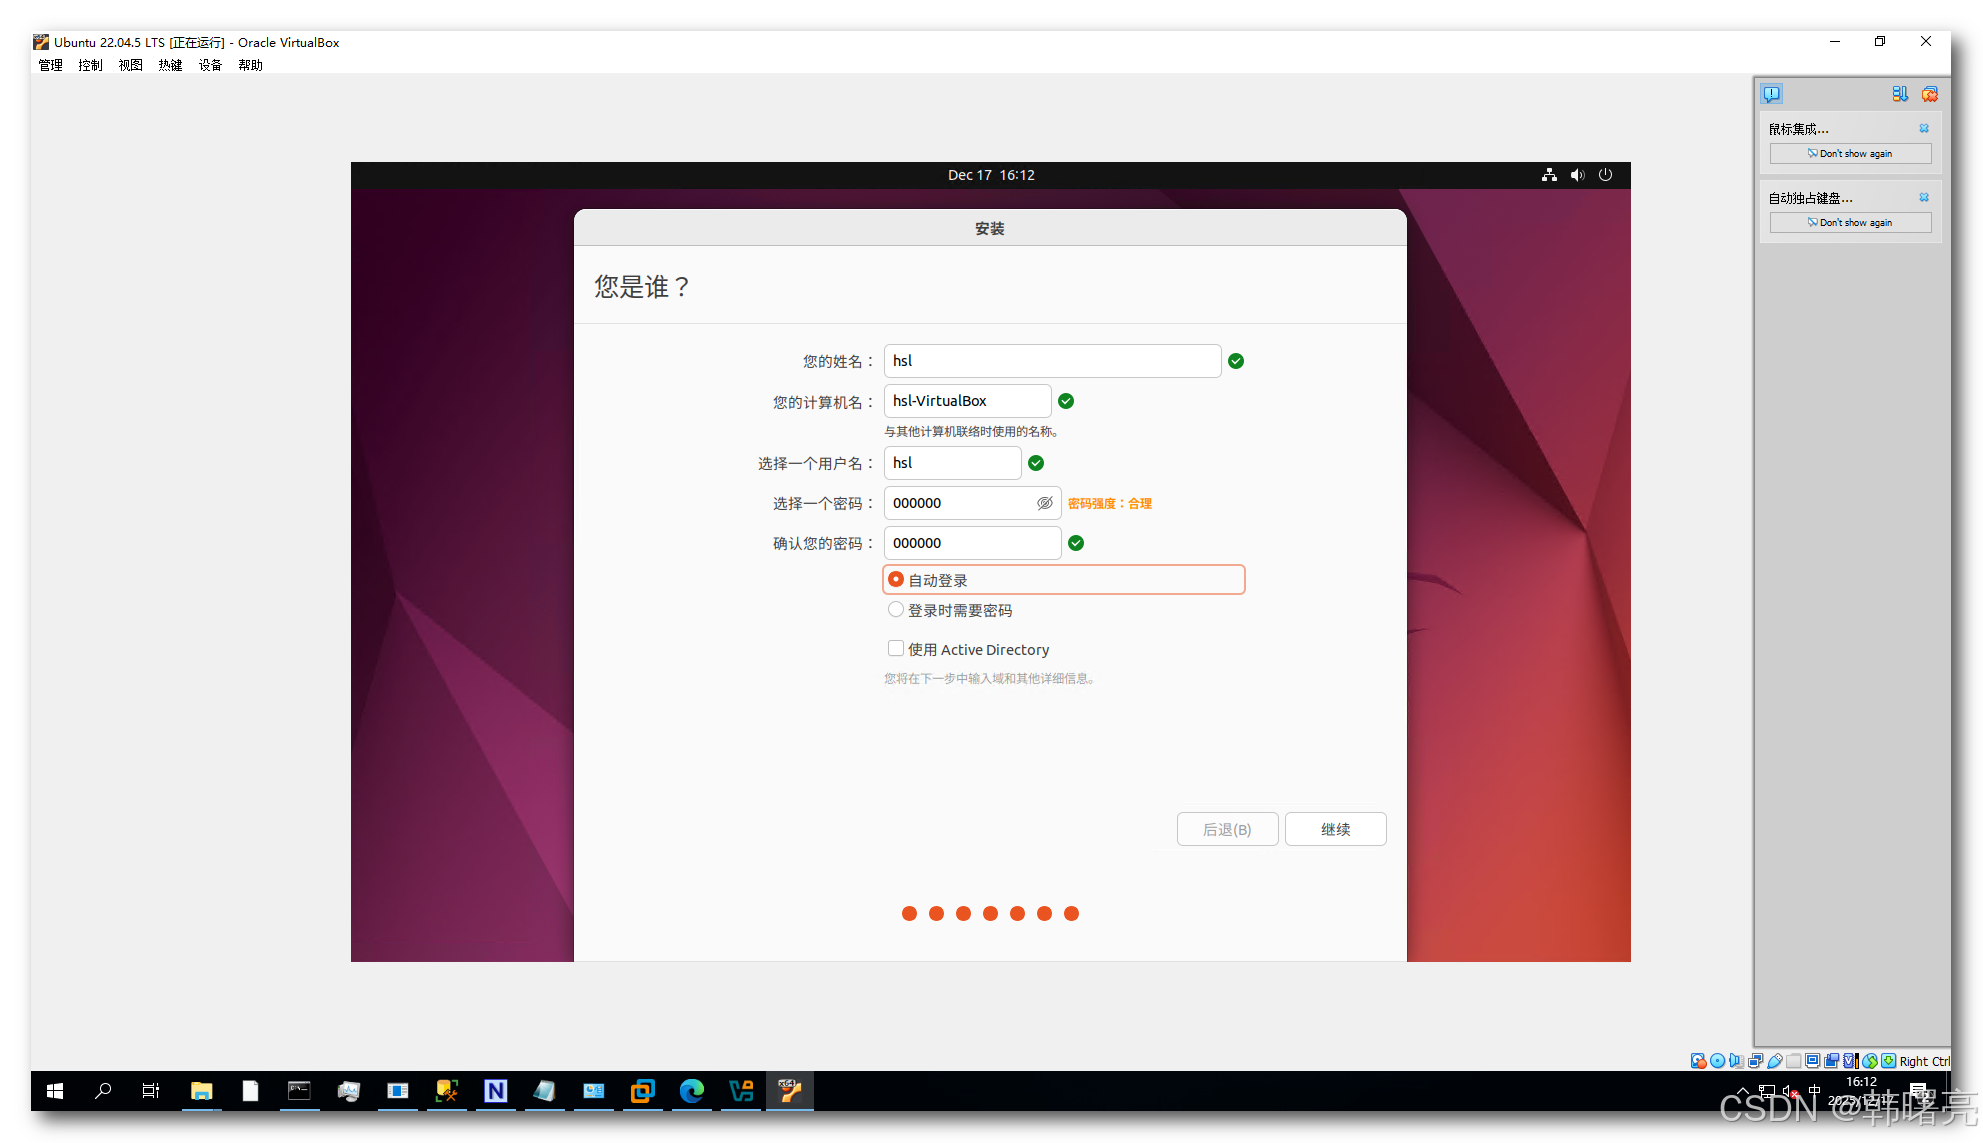Enable the 使用 Active Directory checkbox
The width and height of the screenshot is (1983, 1143).
point(896,648)
